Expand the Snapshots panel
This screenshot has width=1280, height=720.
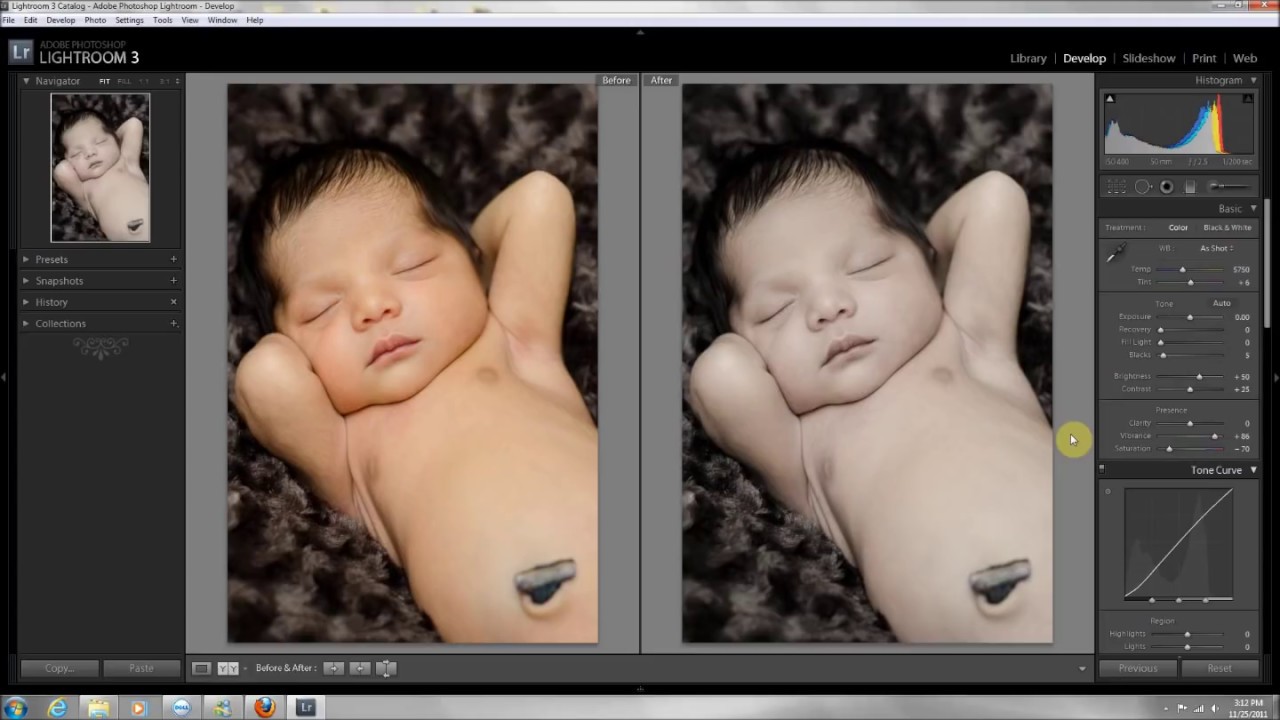pyautogui.click(x=26, y=281)
